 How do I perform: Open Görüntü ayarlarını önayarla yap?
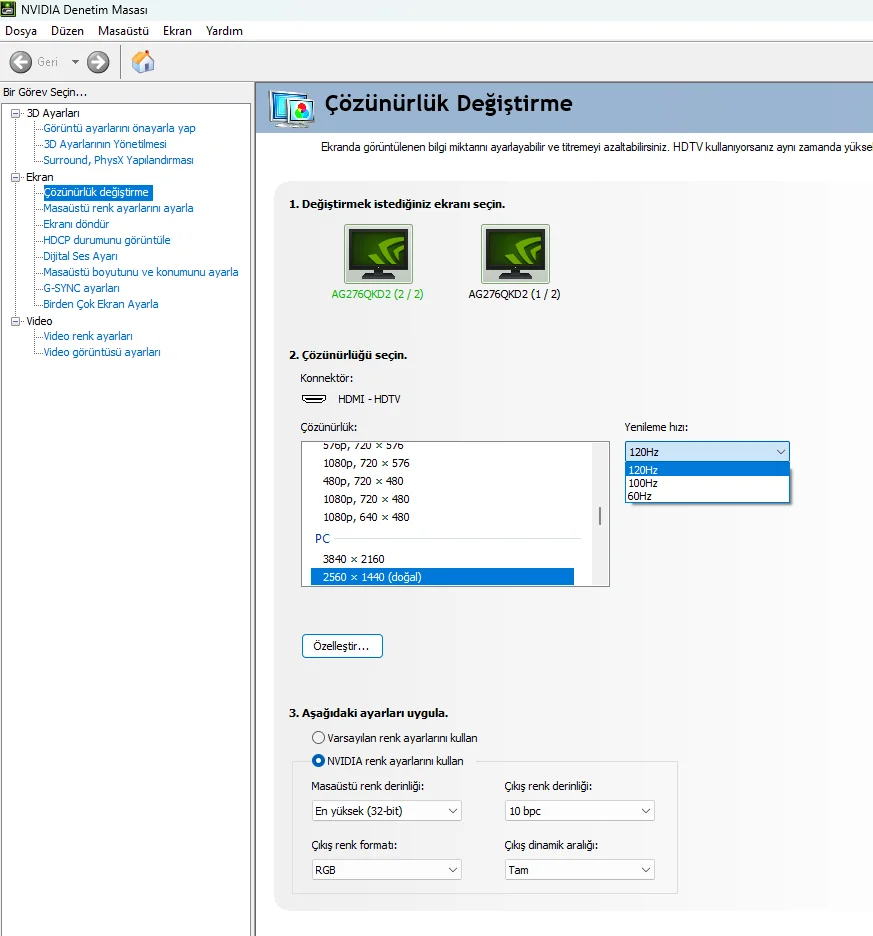[119, 128]
